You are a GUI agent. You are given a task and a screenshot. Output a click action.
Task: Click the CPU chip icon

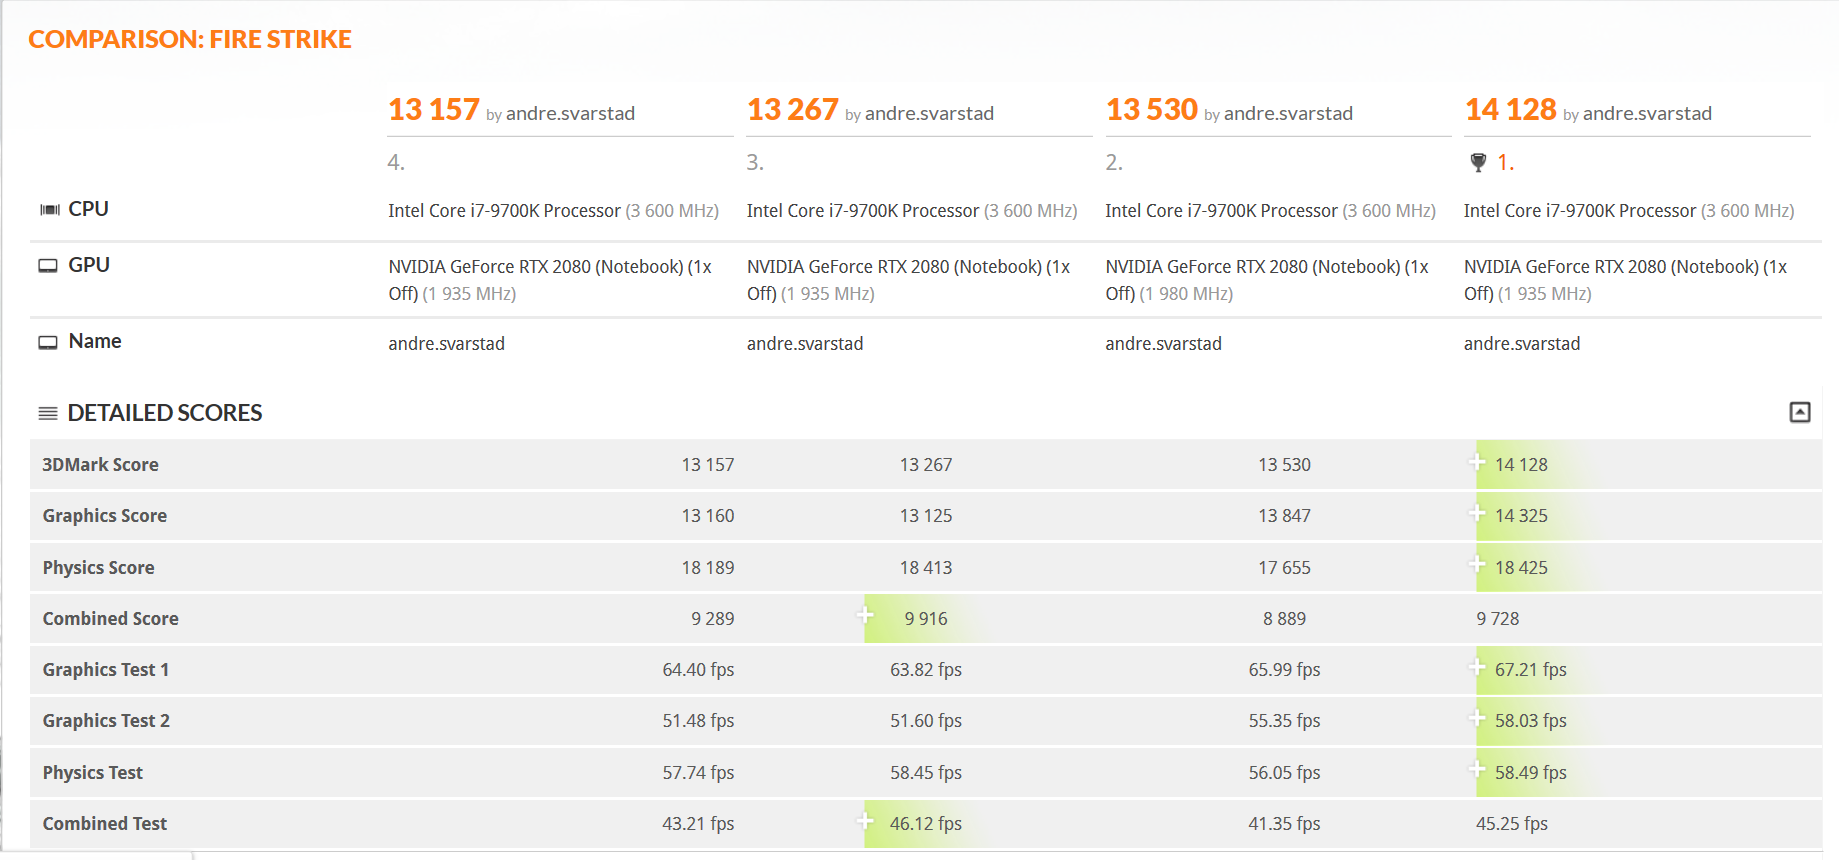(49, 209)
